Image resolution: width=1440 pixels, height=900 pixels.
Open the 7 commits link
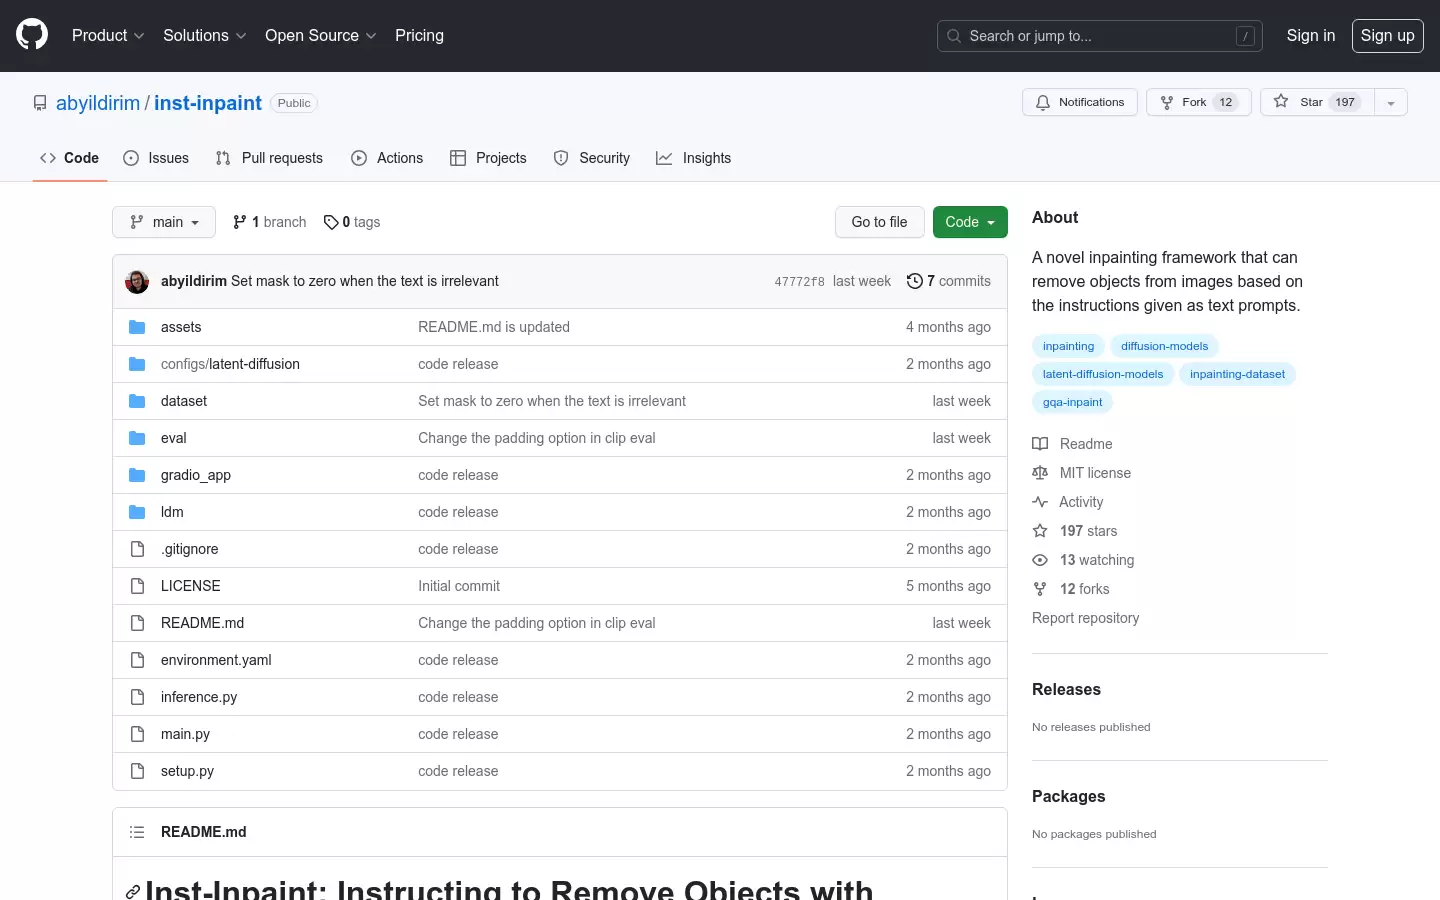949,281
